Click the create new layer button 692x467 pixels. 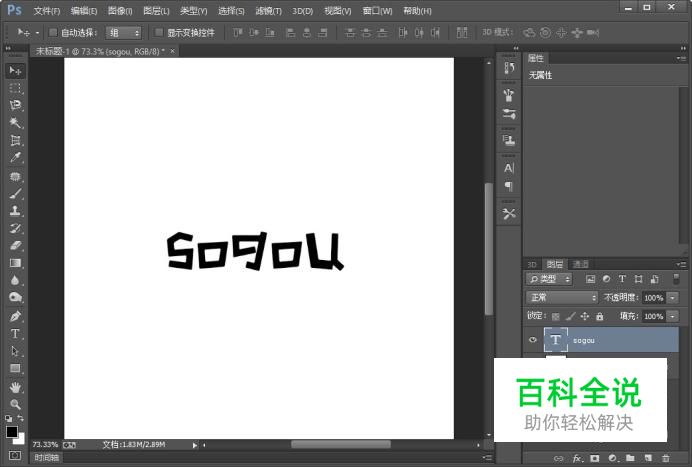coord(648,458)
